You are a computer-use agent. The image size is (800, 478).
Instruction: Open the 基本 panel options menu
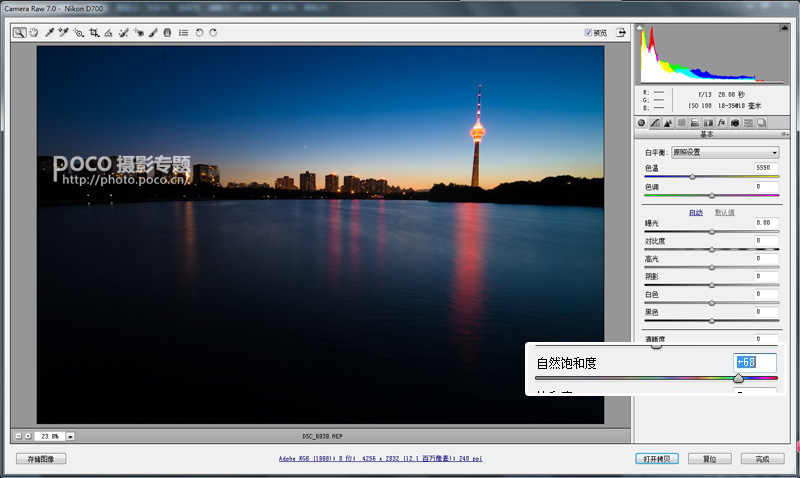click(x=784, y=134)
